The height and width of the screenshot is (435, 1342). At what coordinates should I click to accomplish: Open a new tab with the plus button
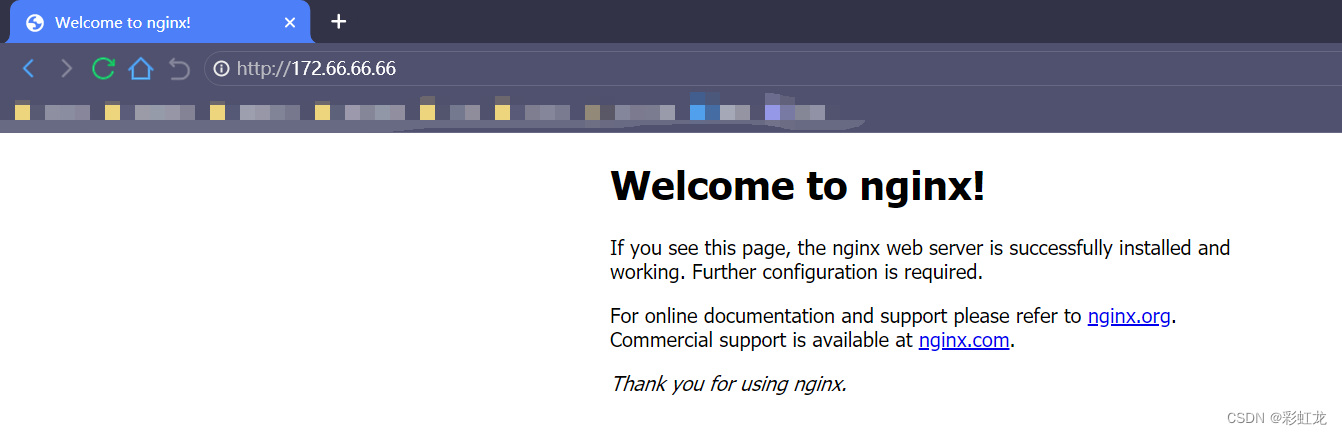pos(339,21)
